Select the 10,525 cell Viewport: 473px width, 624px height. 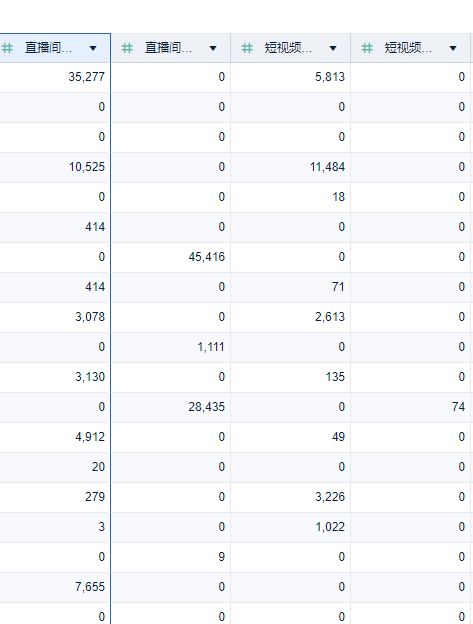[x=55, y=167]
